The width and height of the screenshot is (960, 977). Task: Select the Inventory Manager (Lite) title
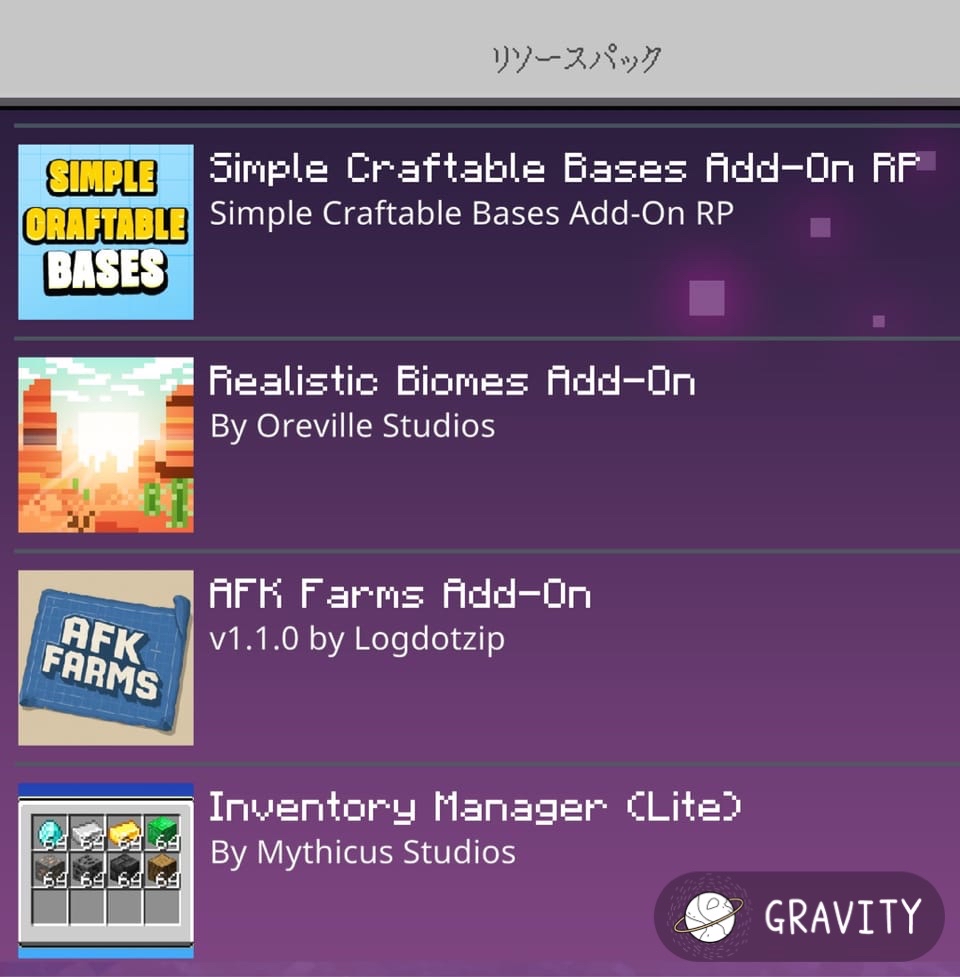(475, 807)
